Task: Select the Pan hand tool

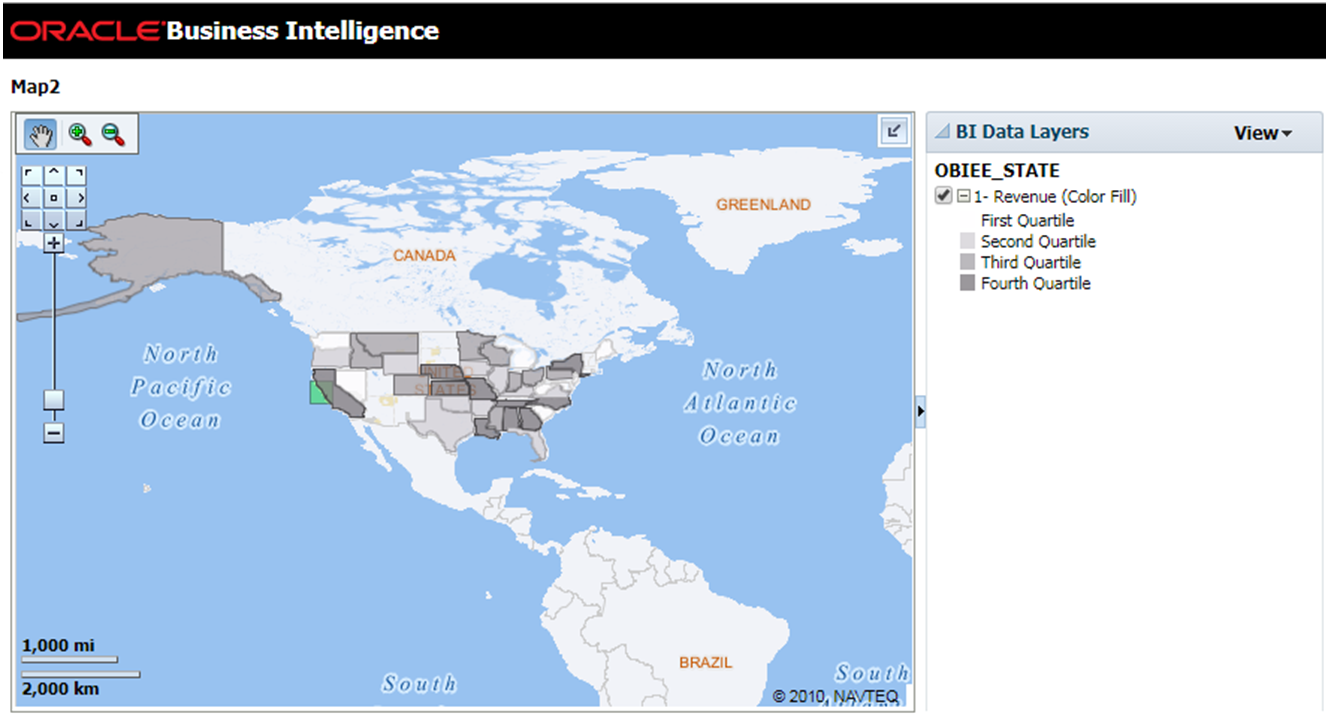Action: coord(39,134)
